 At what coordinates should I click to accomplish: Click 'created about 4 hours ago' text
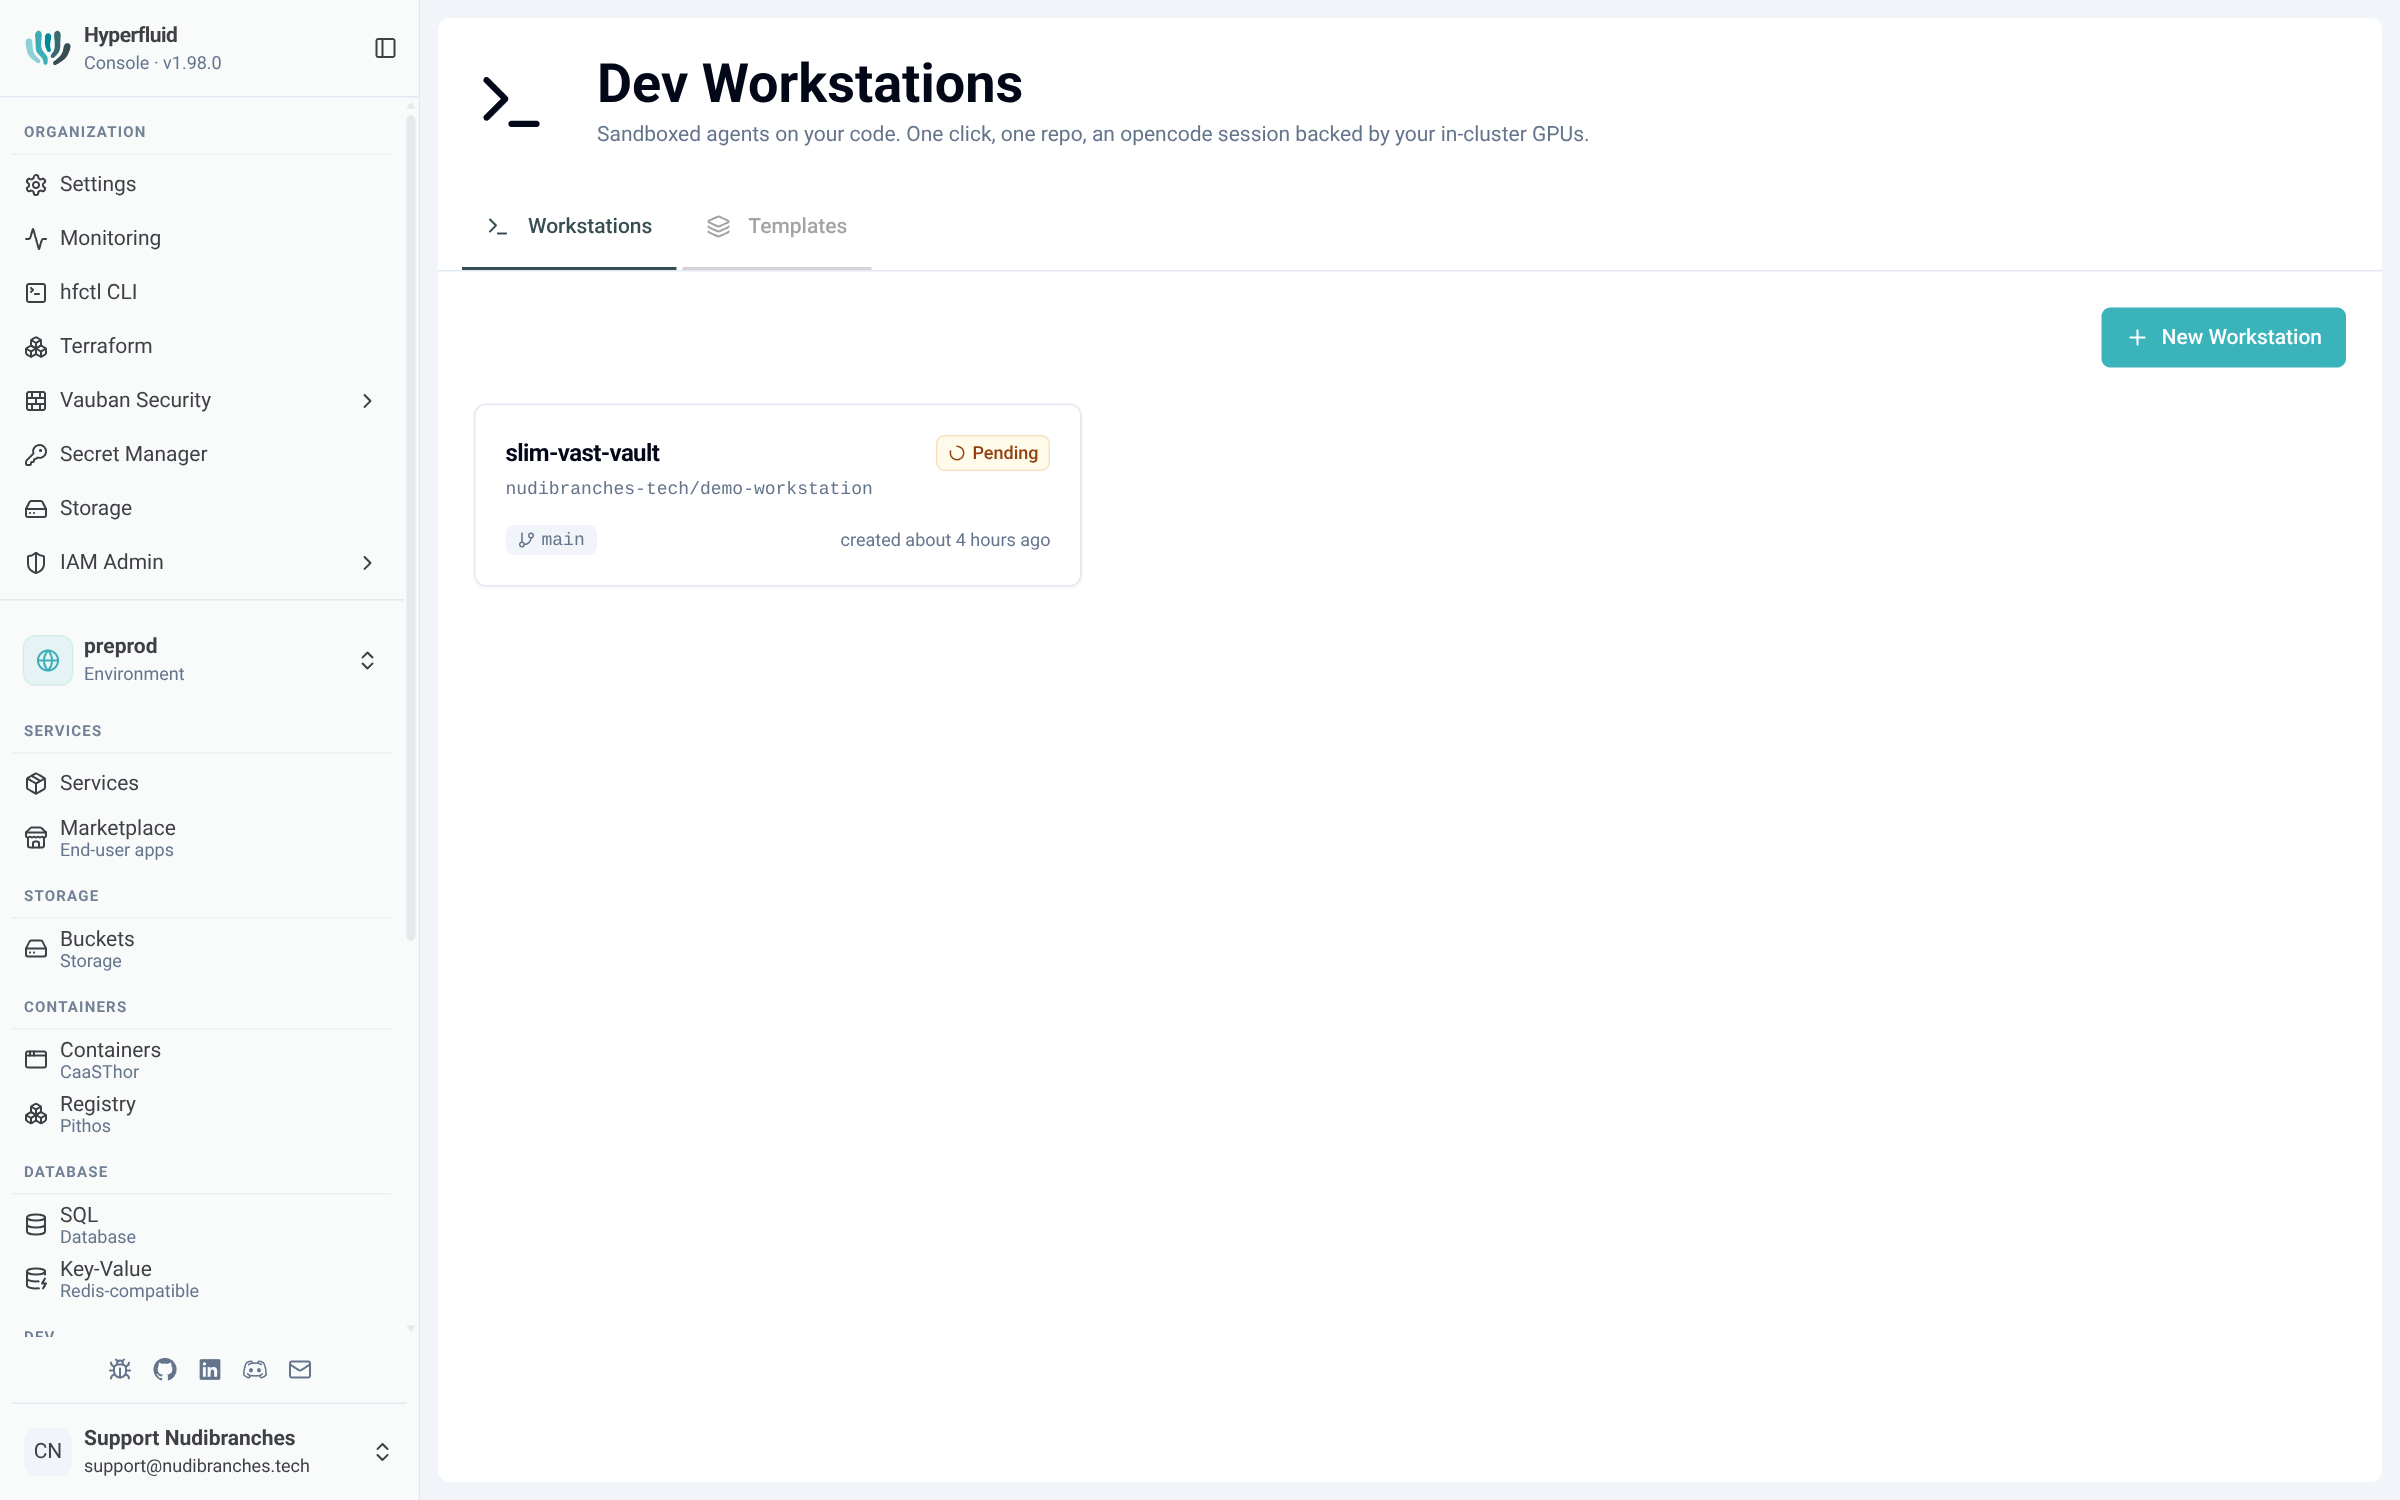point(945,540)
